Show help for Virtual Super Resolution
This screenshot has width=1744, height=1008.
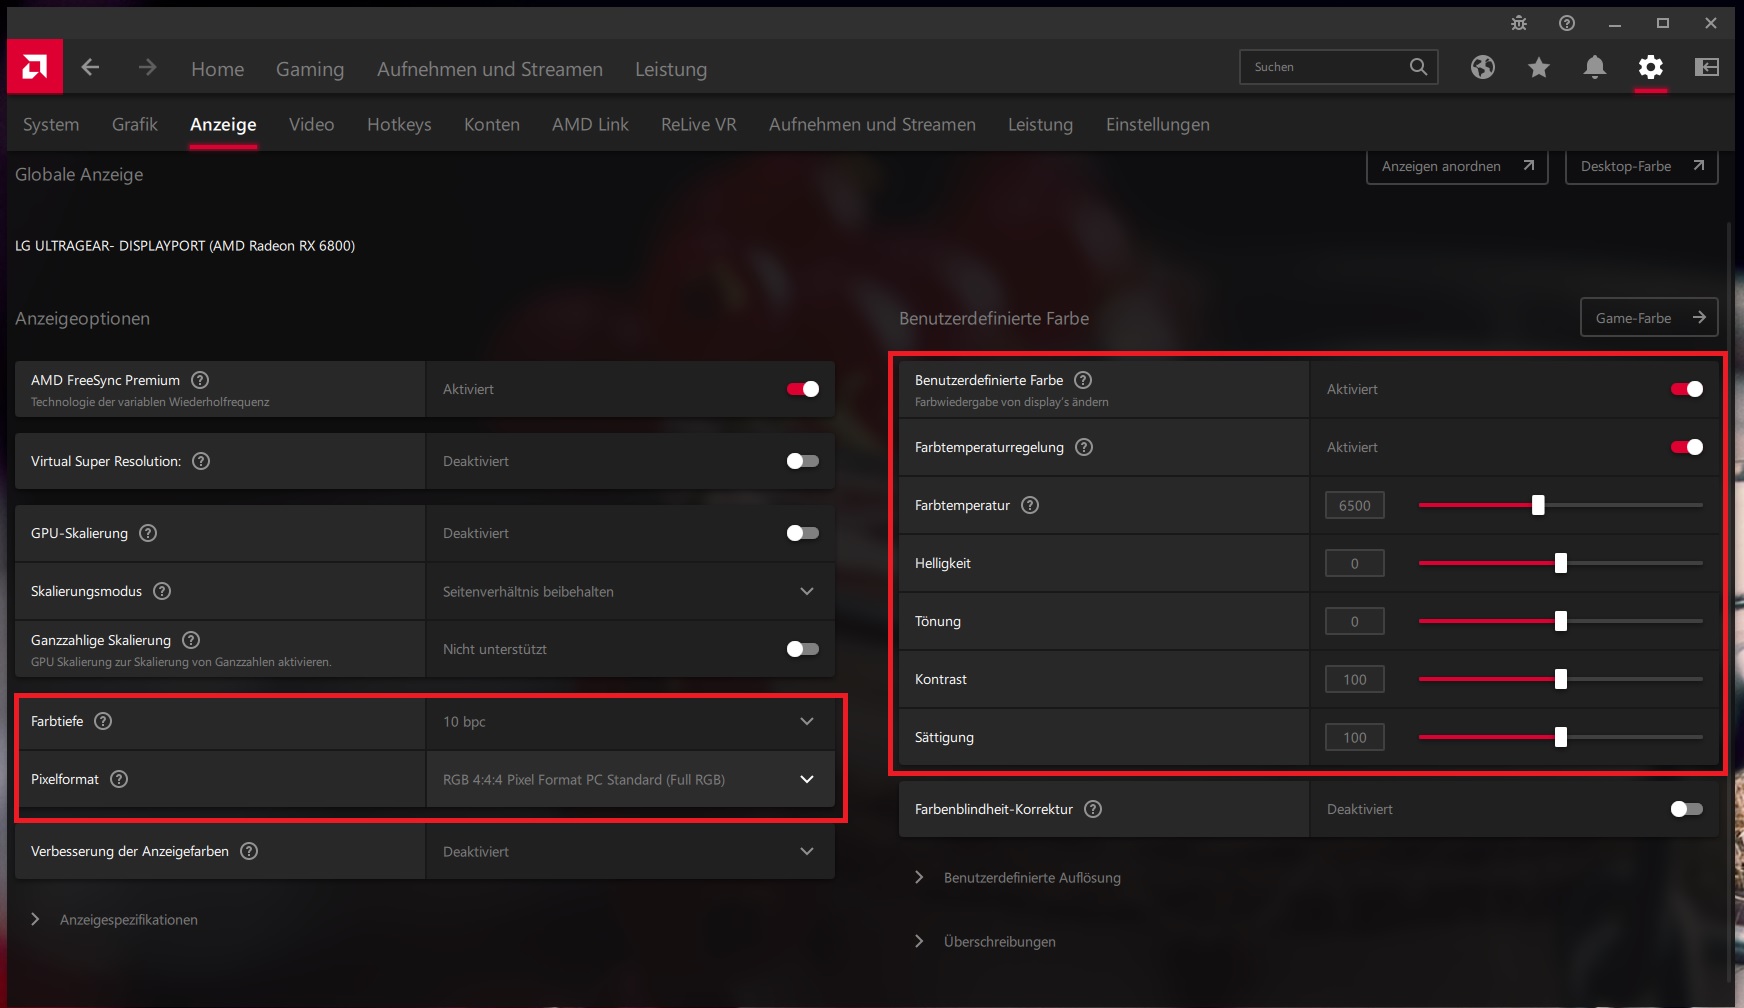[201, 461]
